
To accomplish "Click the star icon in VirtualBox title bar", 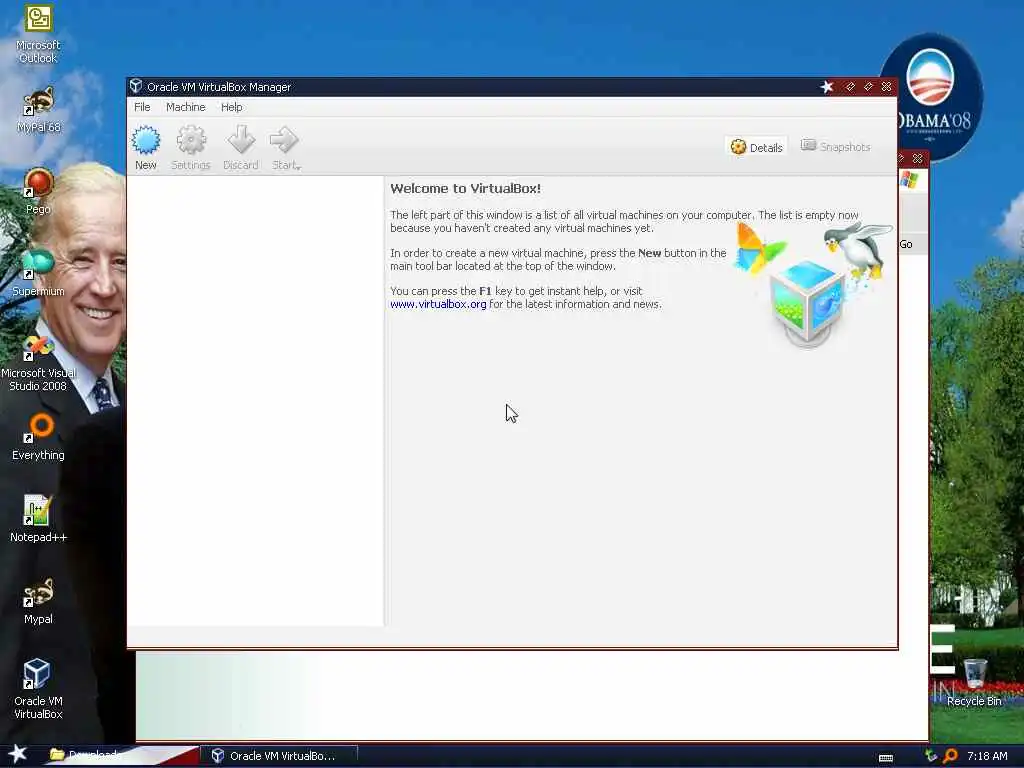I will [827, 87].
